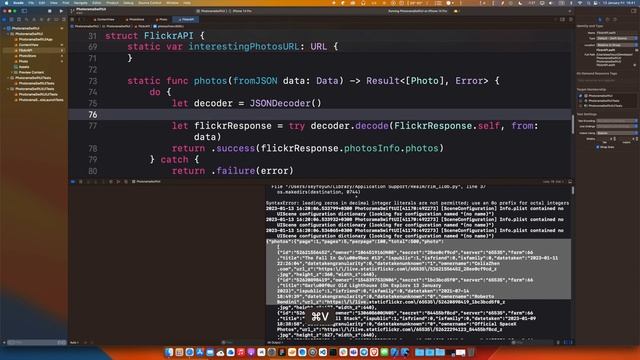Expand the Preview Content folder
Image resolution: width=640 pixels, height=360 pixels.
tap(12, 72)
